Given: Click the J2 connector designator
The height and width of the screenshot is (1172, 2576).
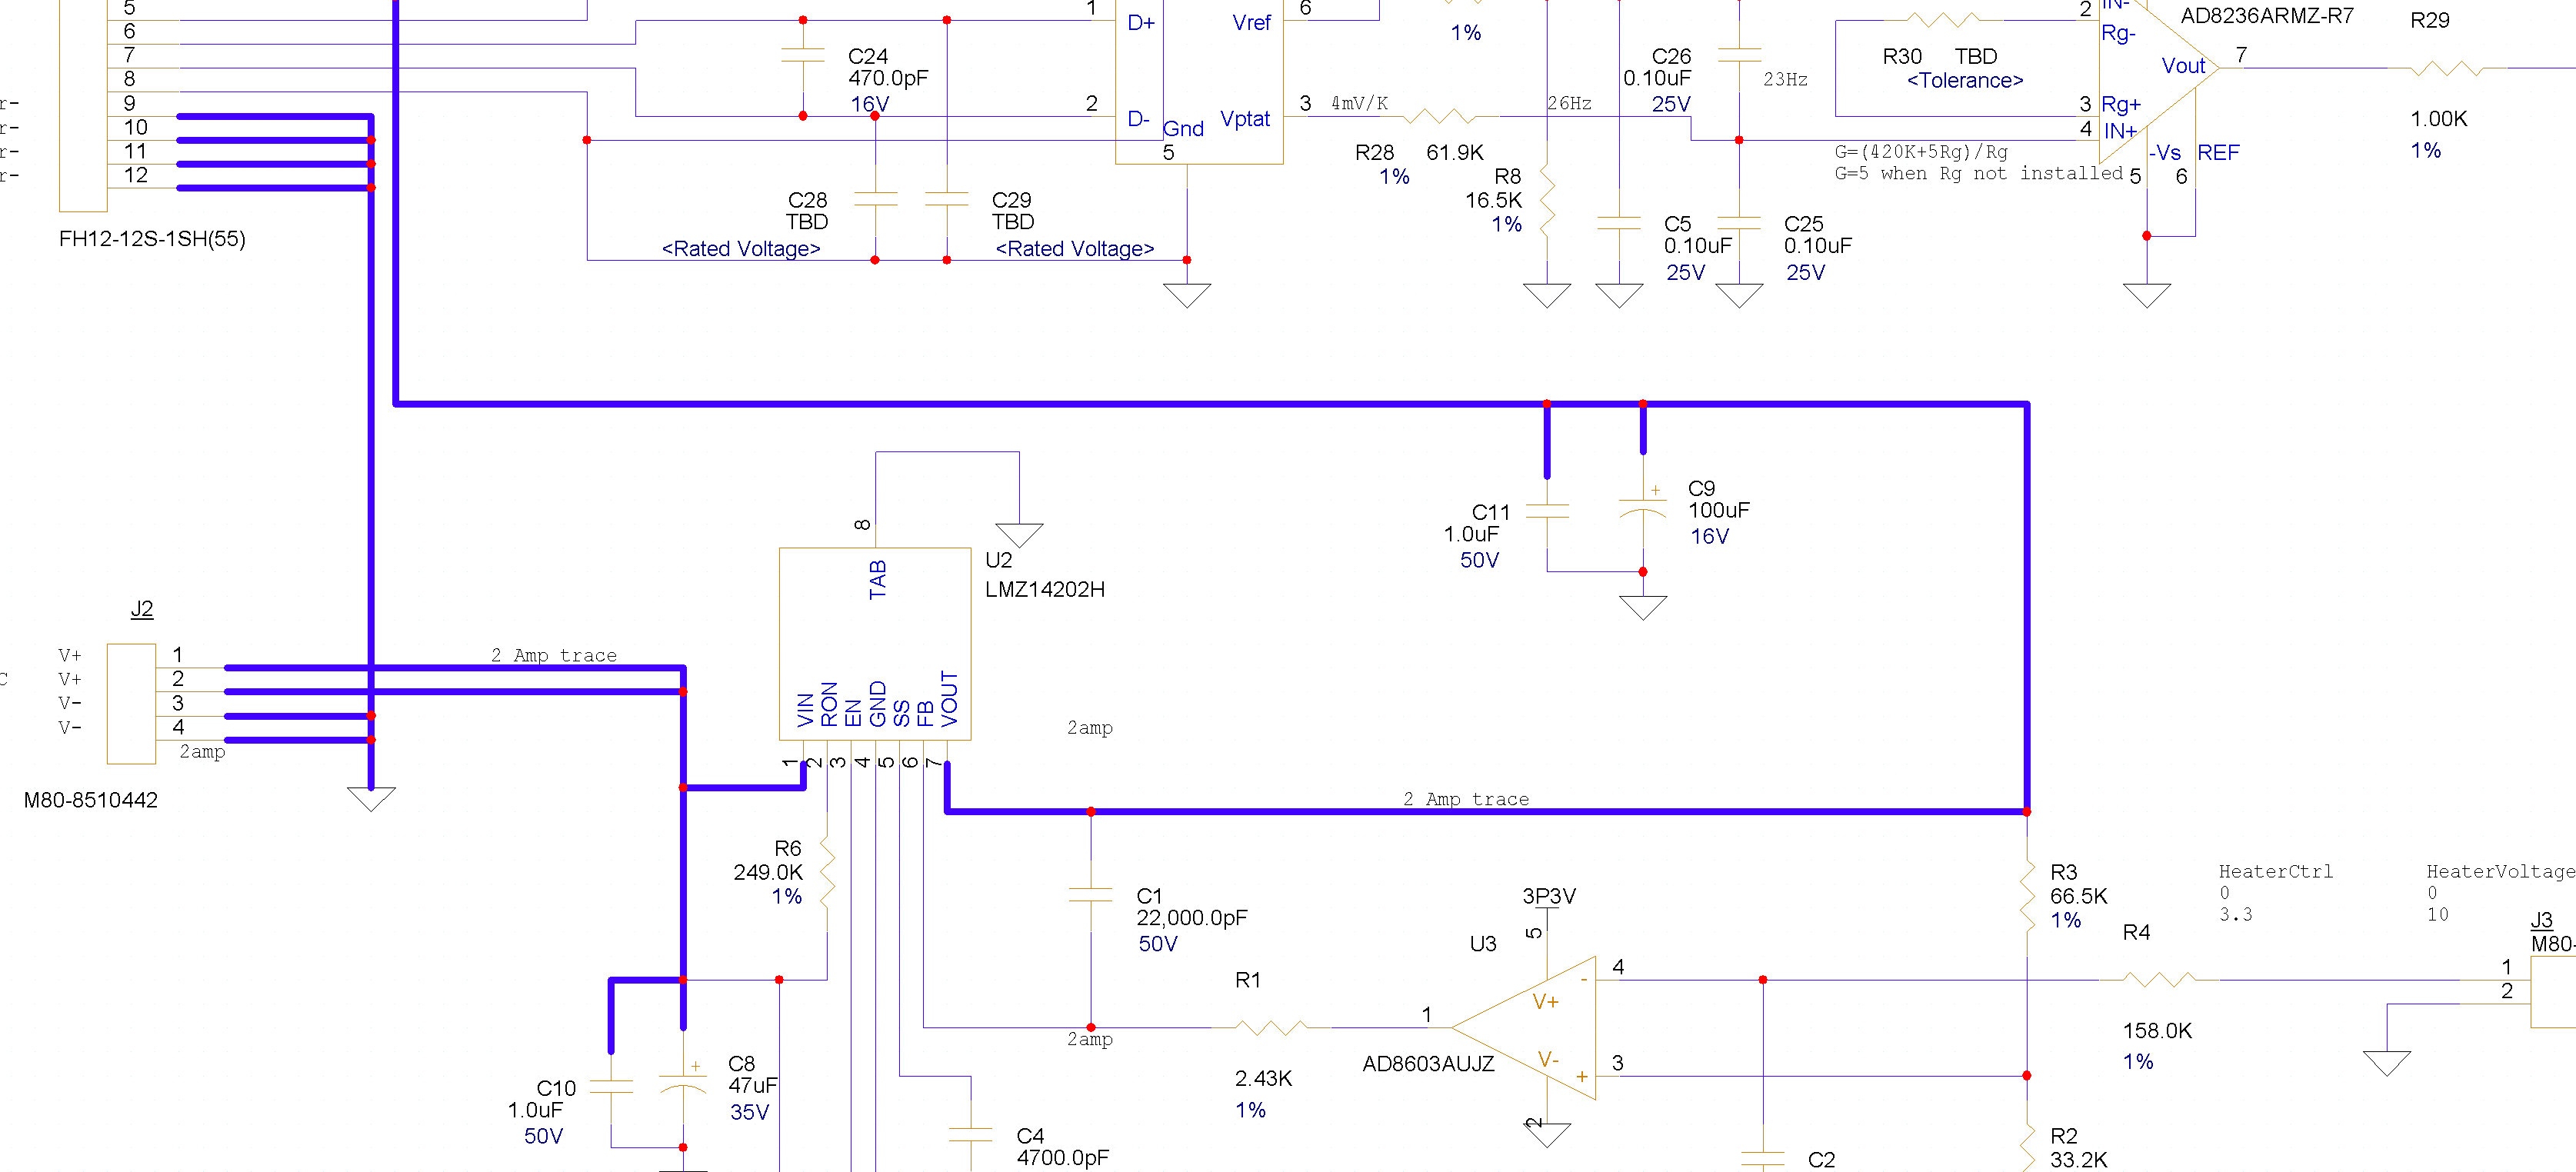Looking at the screenshot, I should click(142, 609).
